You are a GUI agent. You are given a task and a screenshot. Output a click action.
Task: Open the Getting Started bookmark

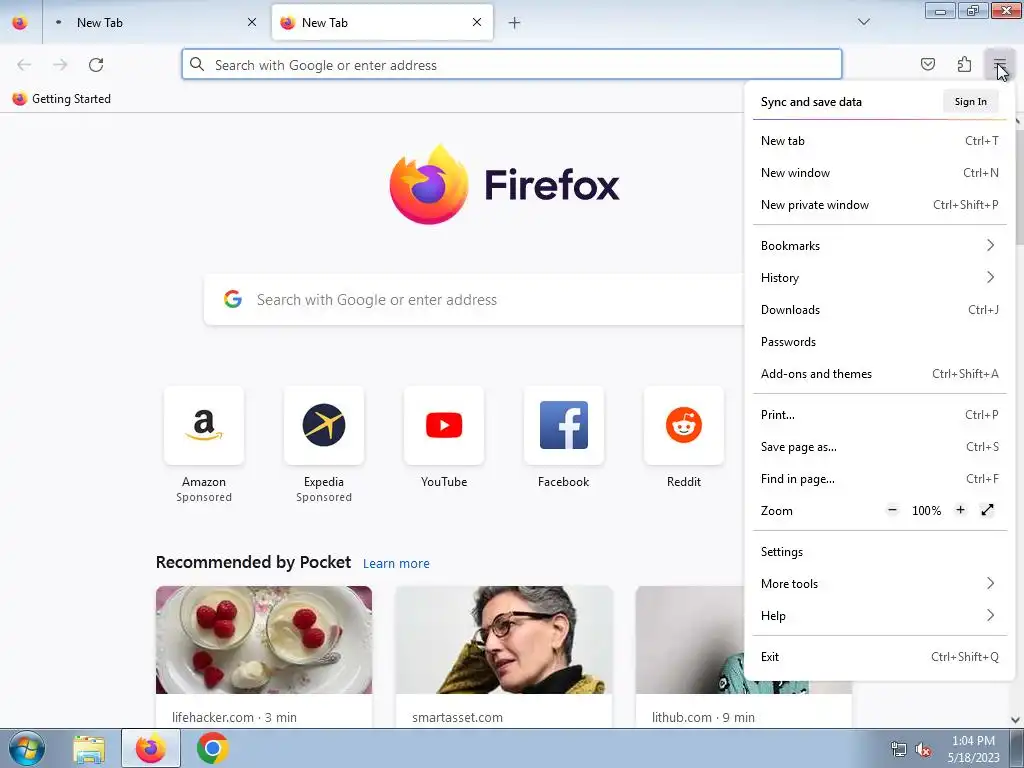pos(62,99)
